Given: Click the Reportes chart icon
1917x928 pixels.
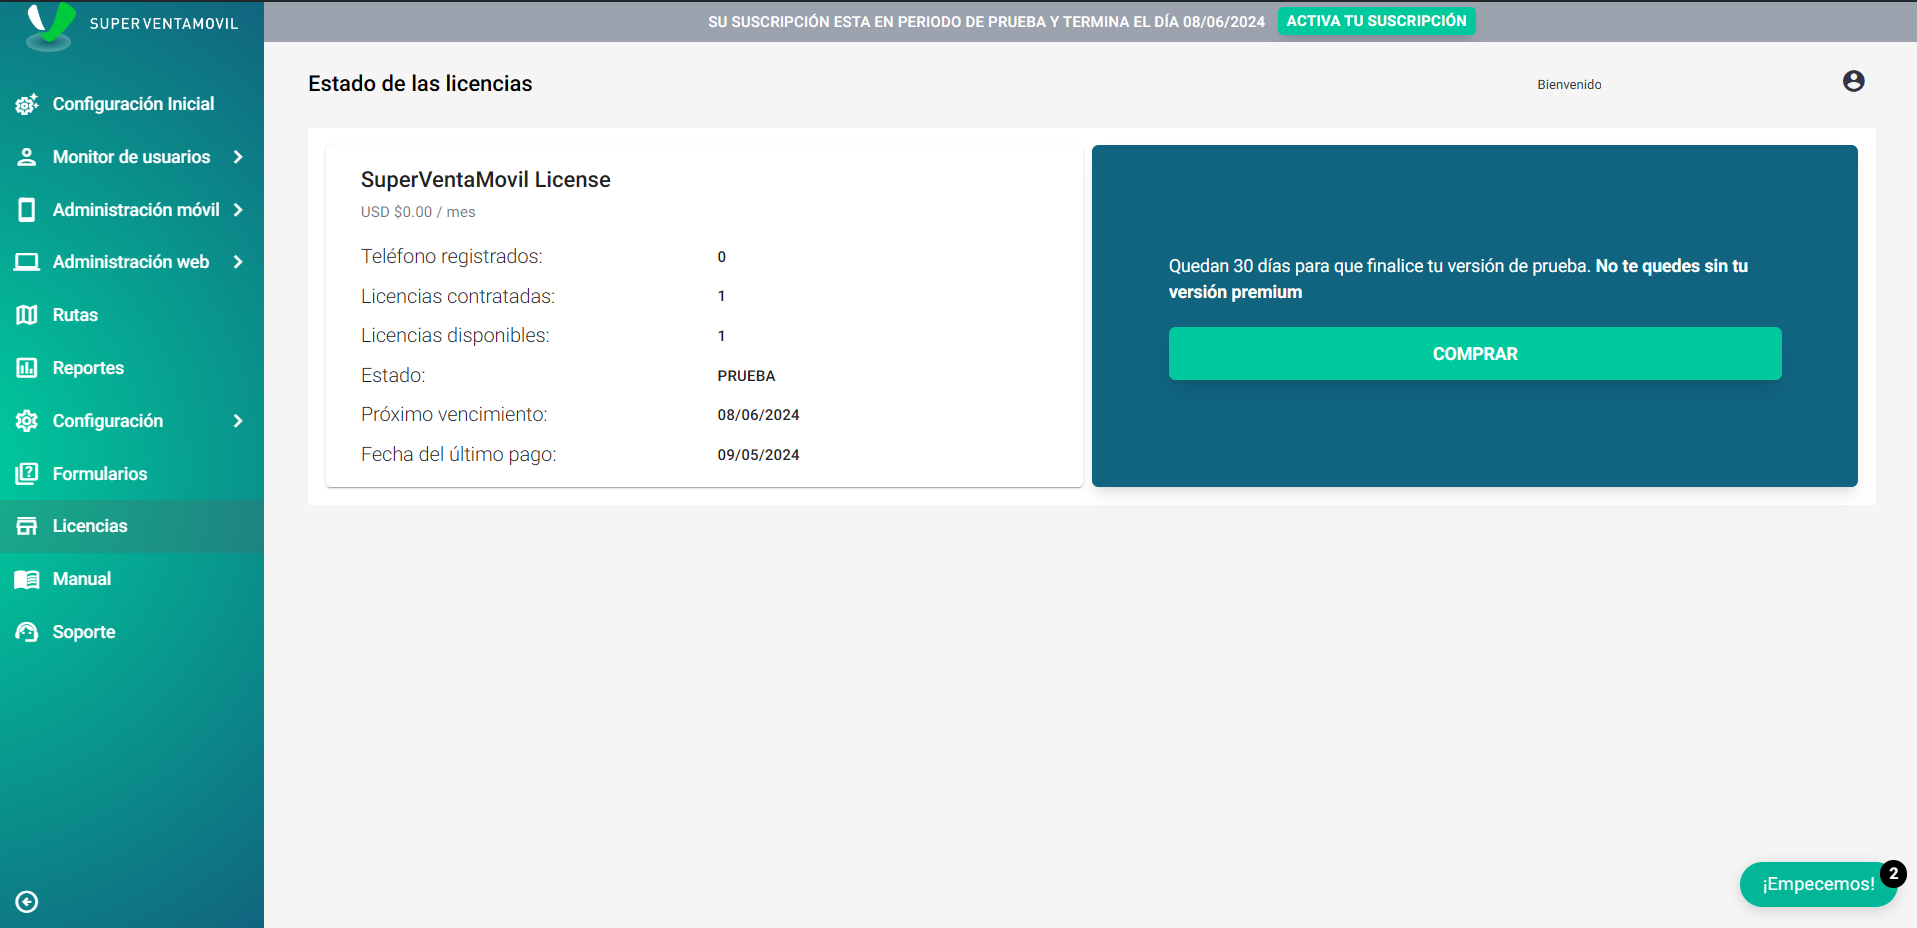Looking at the screenshot, I should pyautogui.click(x=27, y=368).
